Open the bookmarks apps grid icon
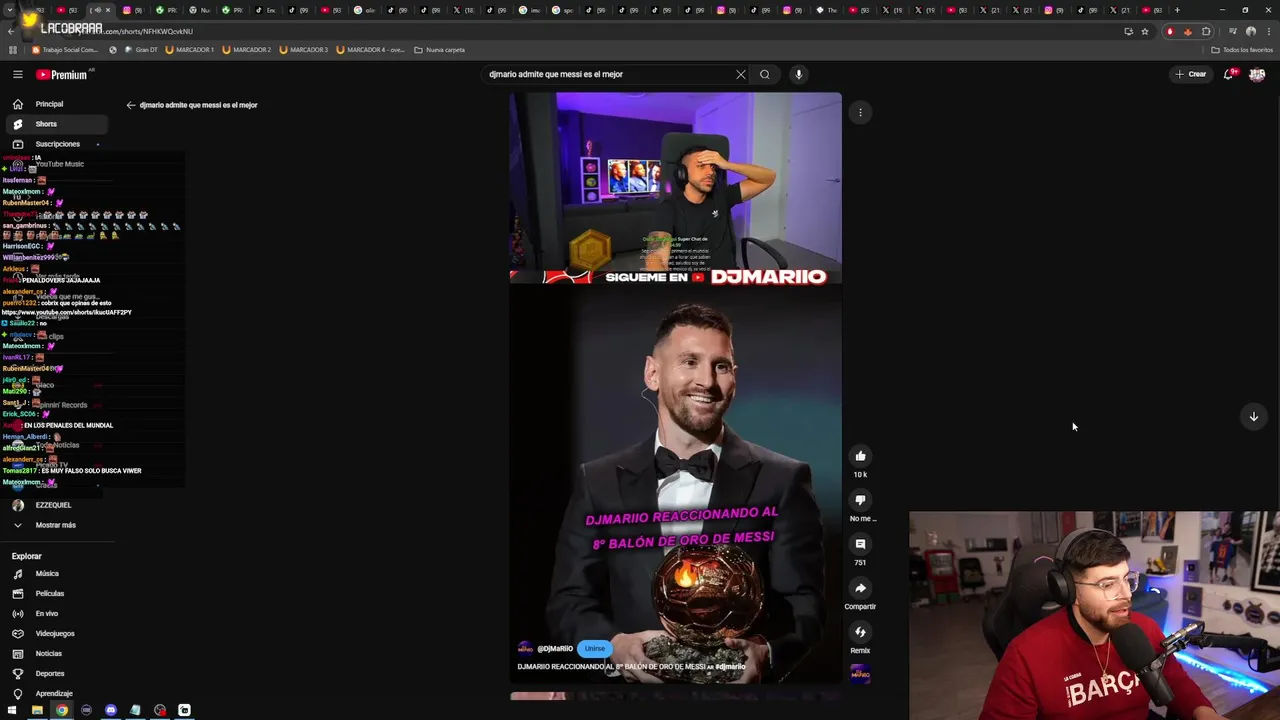The width and height of the screenshot is (1280, 720). click(12, 50)
